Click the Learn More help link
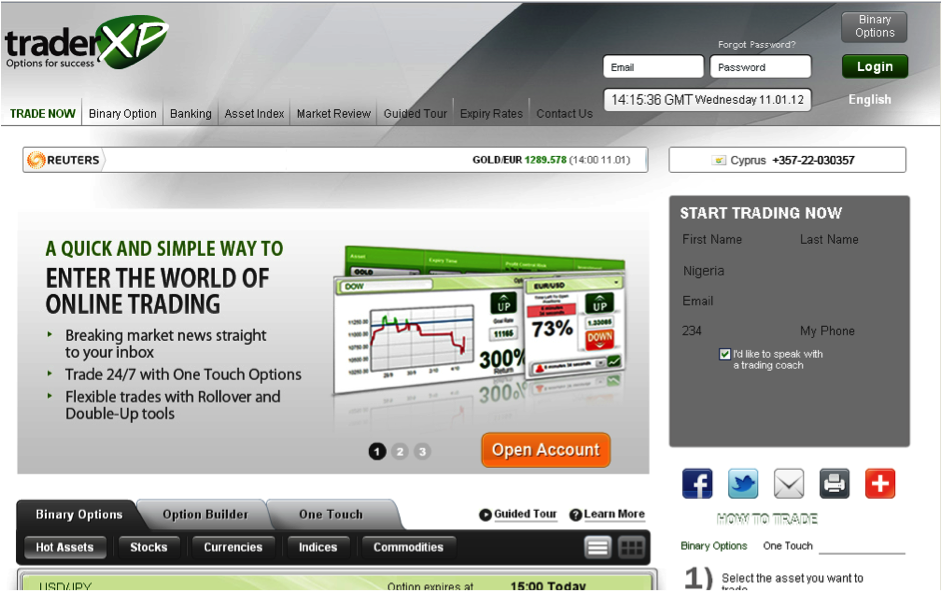The image size is (942, 591). pos(607,515)
